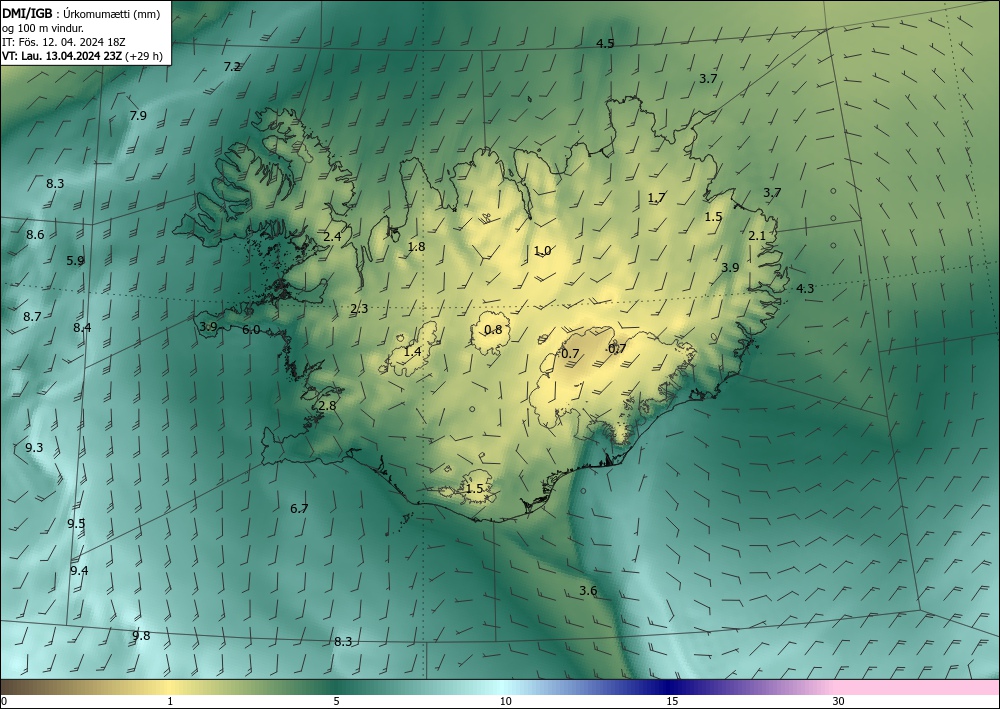
Task: Click the 5.9 value label
Action: (x=75, y=260)
